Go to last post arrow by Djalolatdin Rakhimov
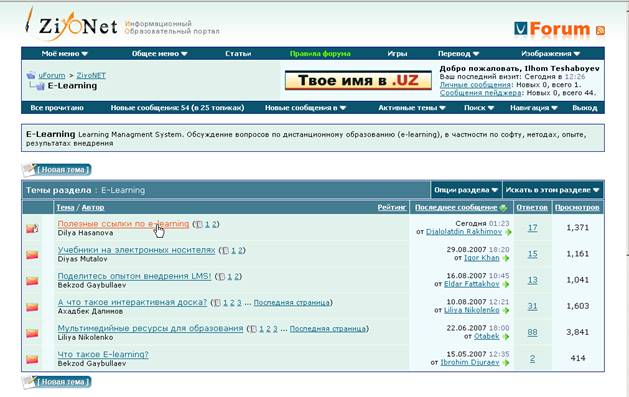Screen dimensions: 629x397 [x=508, y=232]
